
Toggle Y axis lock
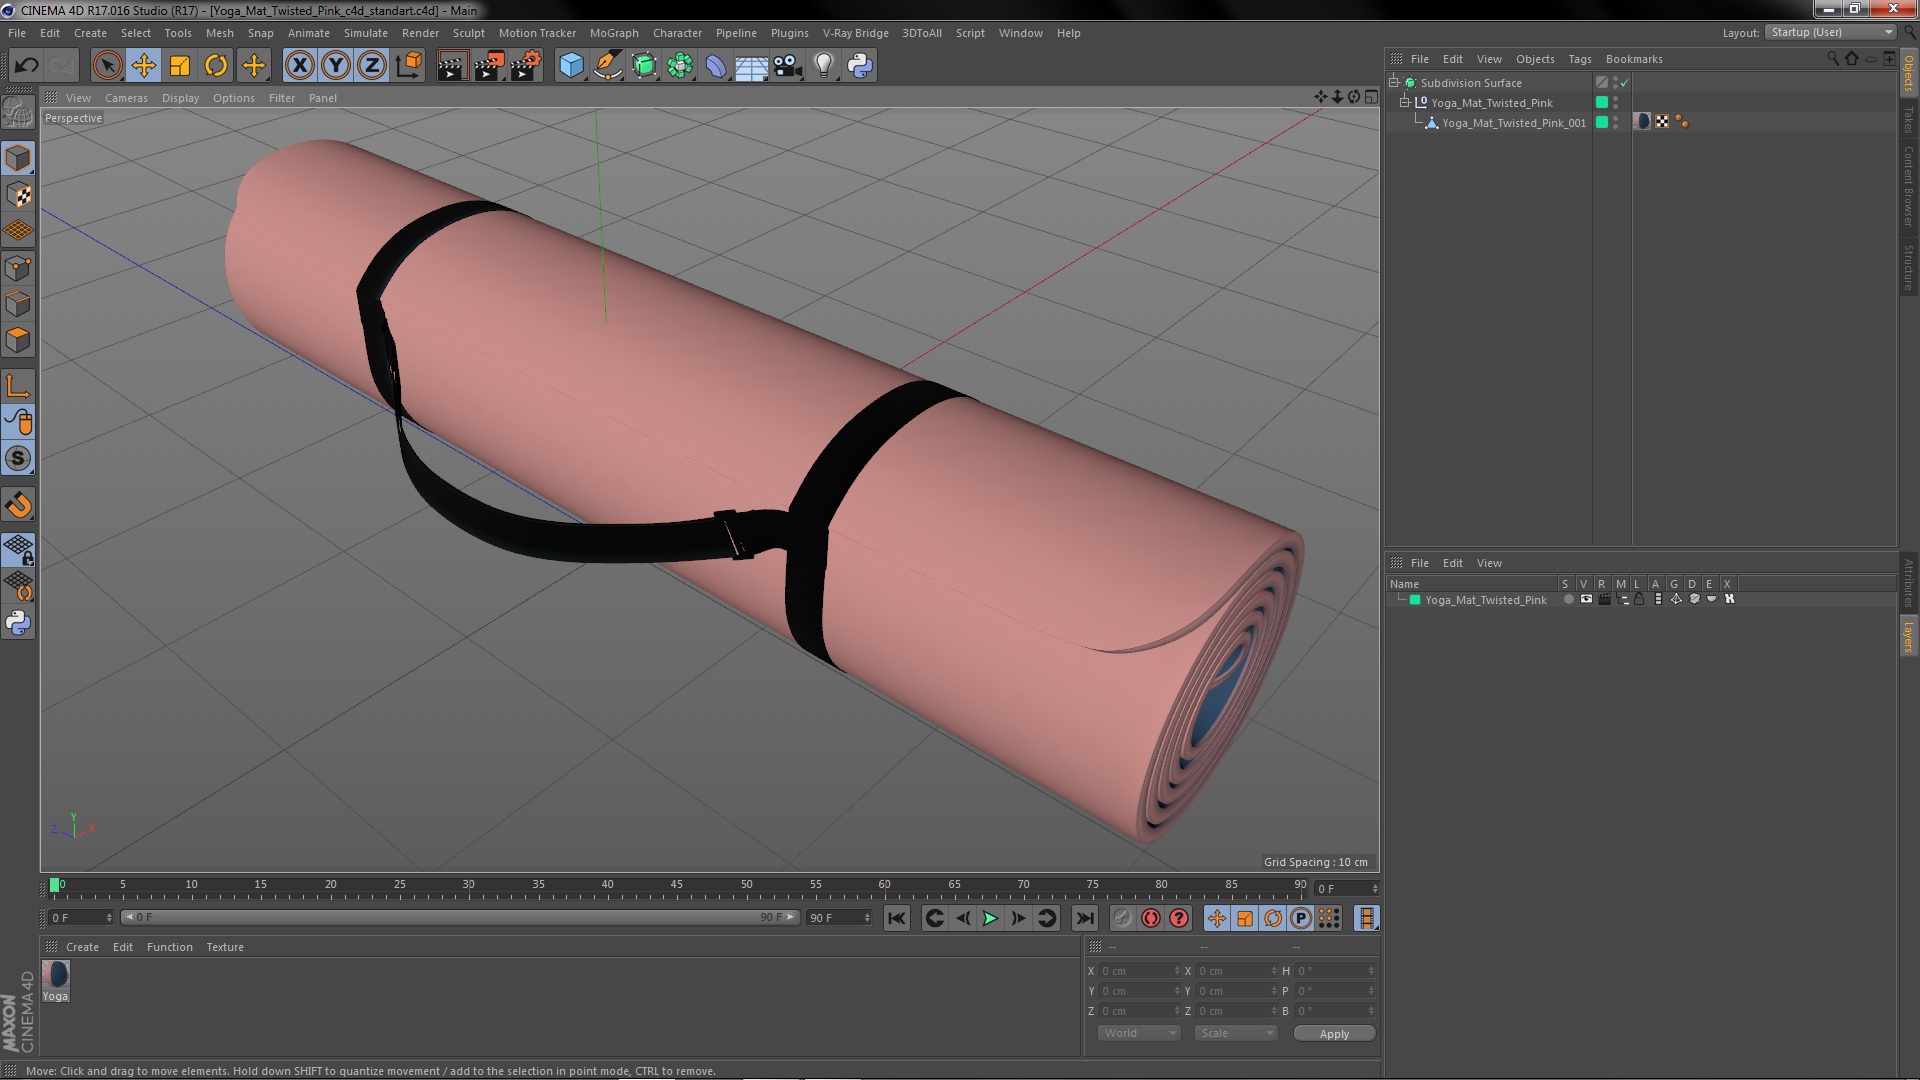(x=336, y=66)
